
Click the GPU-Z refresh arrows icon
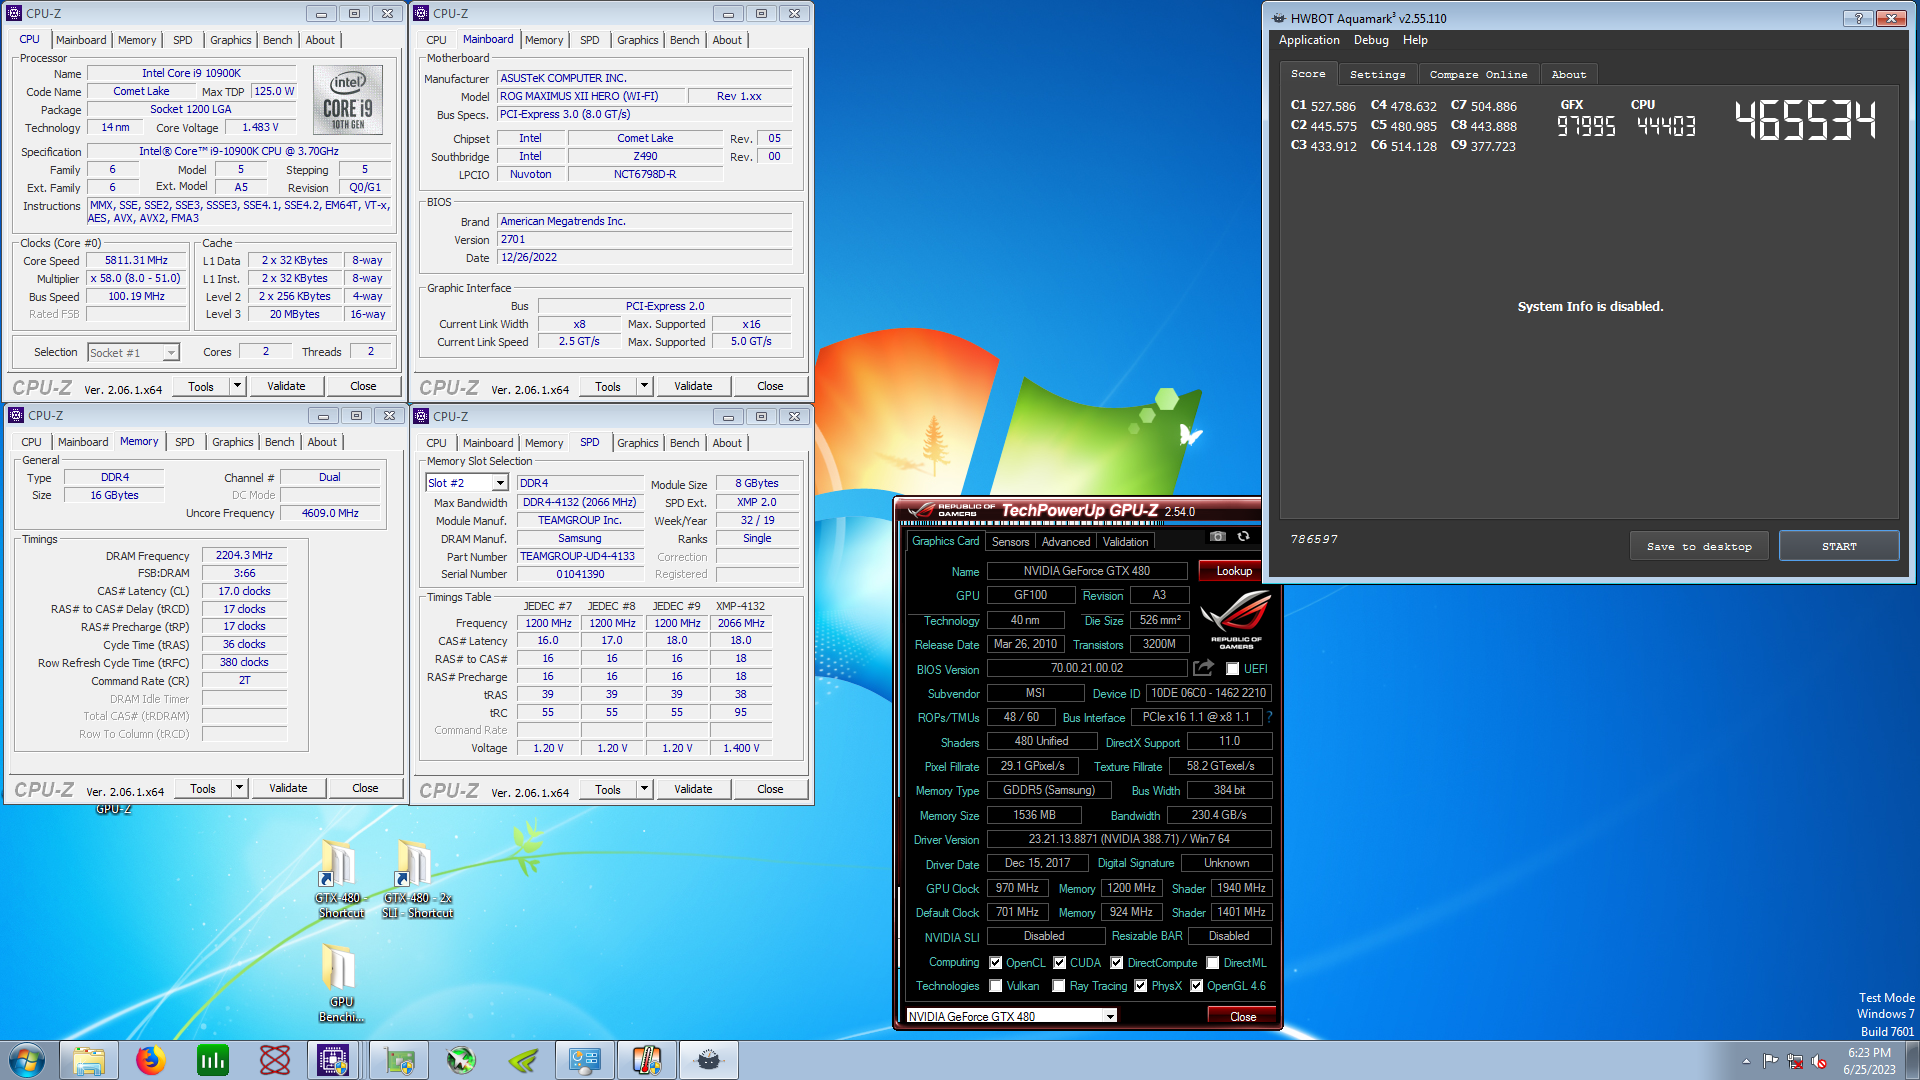point(1243,537)
